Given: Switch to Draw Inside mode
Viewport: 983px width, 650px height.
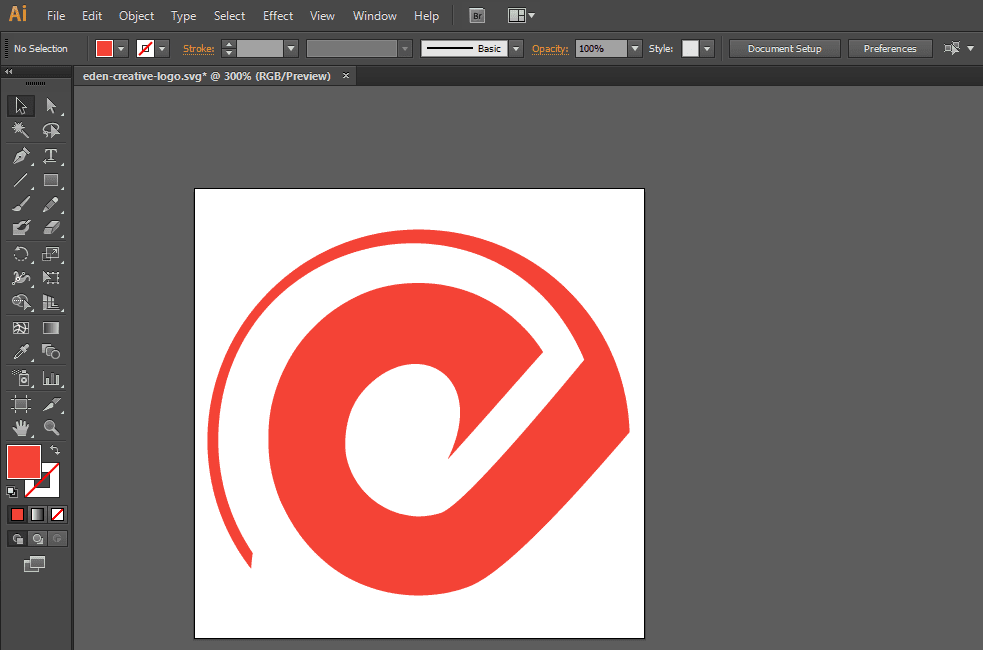Looking at the screenshot, I should pyautogui.click(x=57, y=538).
